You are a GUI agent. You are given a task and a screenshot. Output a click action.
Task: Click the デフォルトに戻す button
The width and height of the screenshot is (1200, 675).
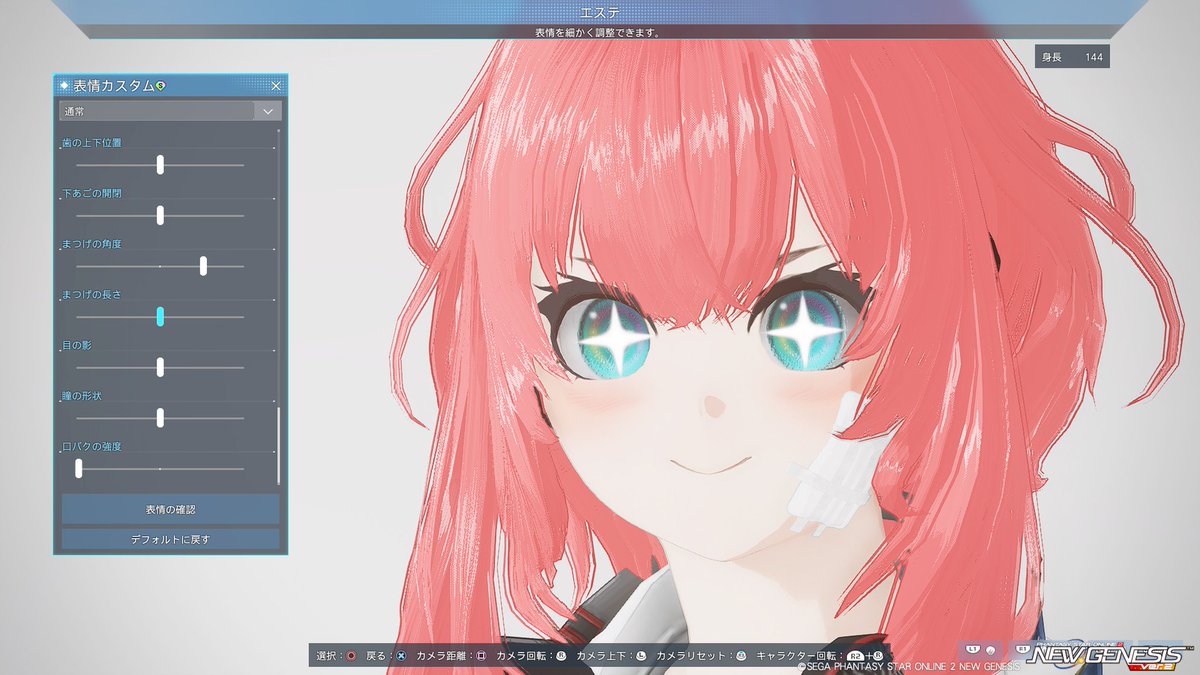[170, 539]
